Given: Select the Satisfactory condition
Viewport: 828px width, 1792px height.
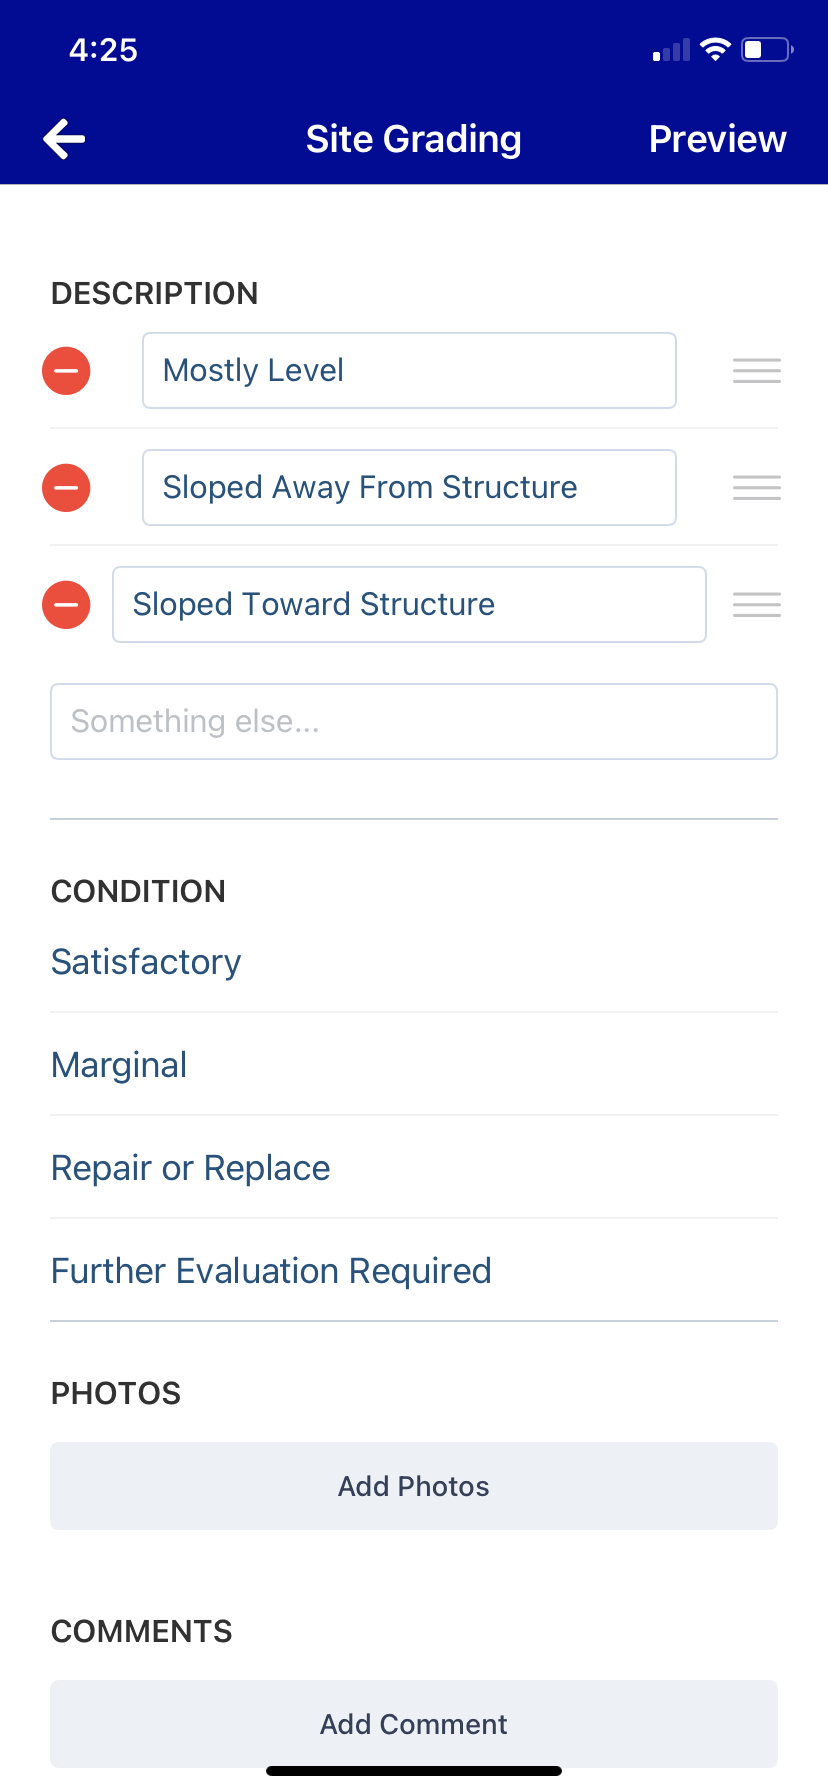Looking at the screenshot, I should pos(145,961).
